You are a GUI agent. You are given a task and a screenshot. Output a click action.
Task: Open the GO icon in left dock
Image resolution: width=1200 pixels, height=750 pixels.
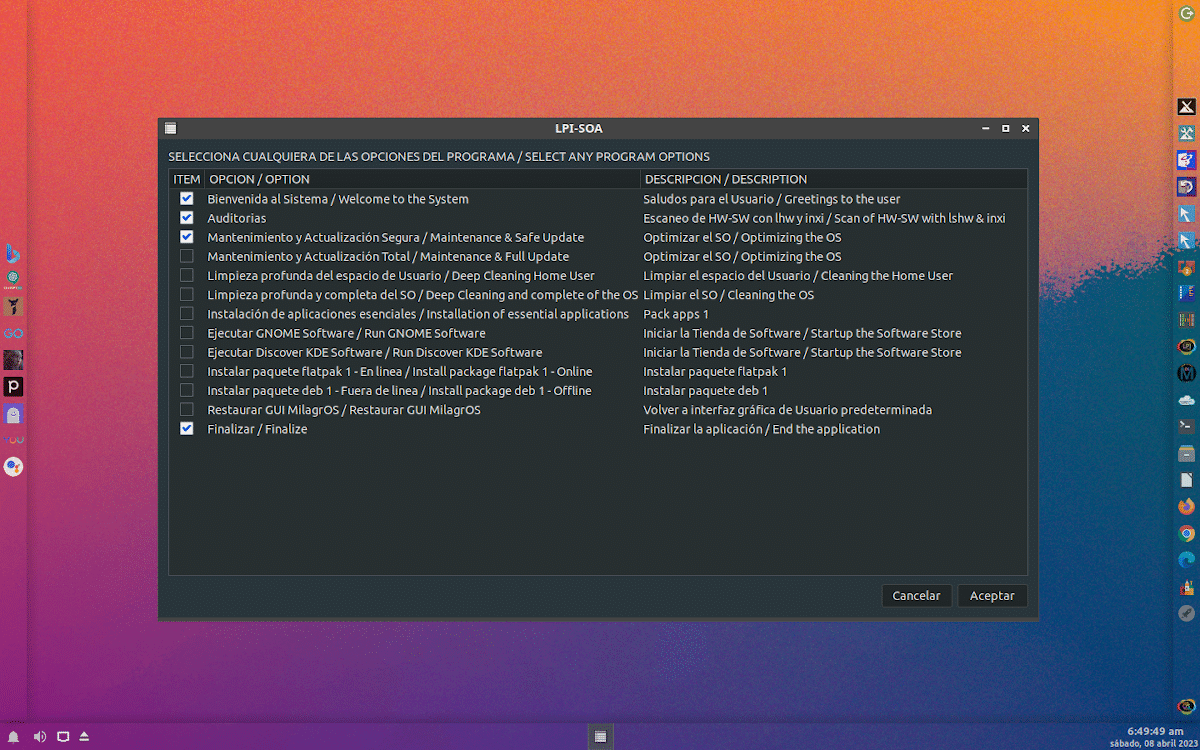[13, 333]
